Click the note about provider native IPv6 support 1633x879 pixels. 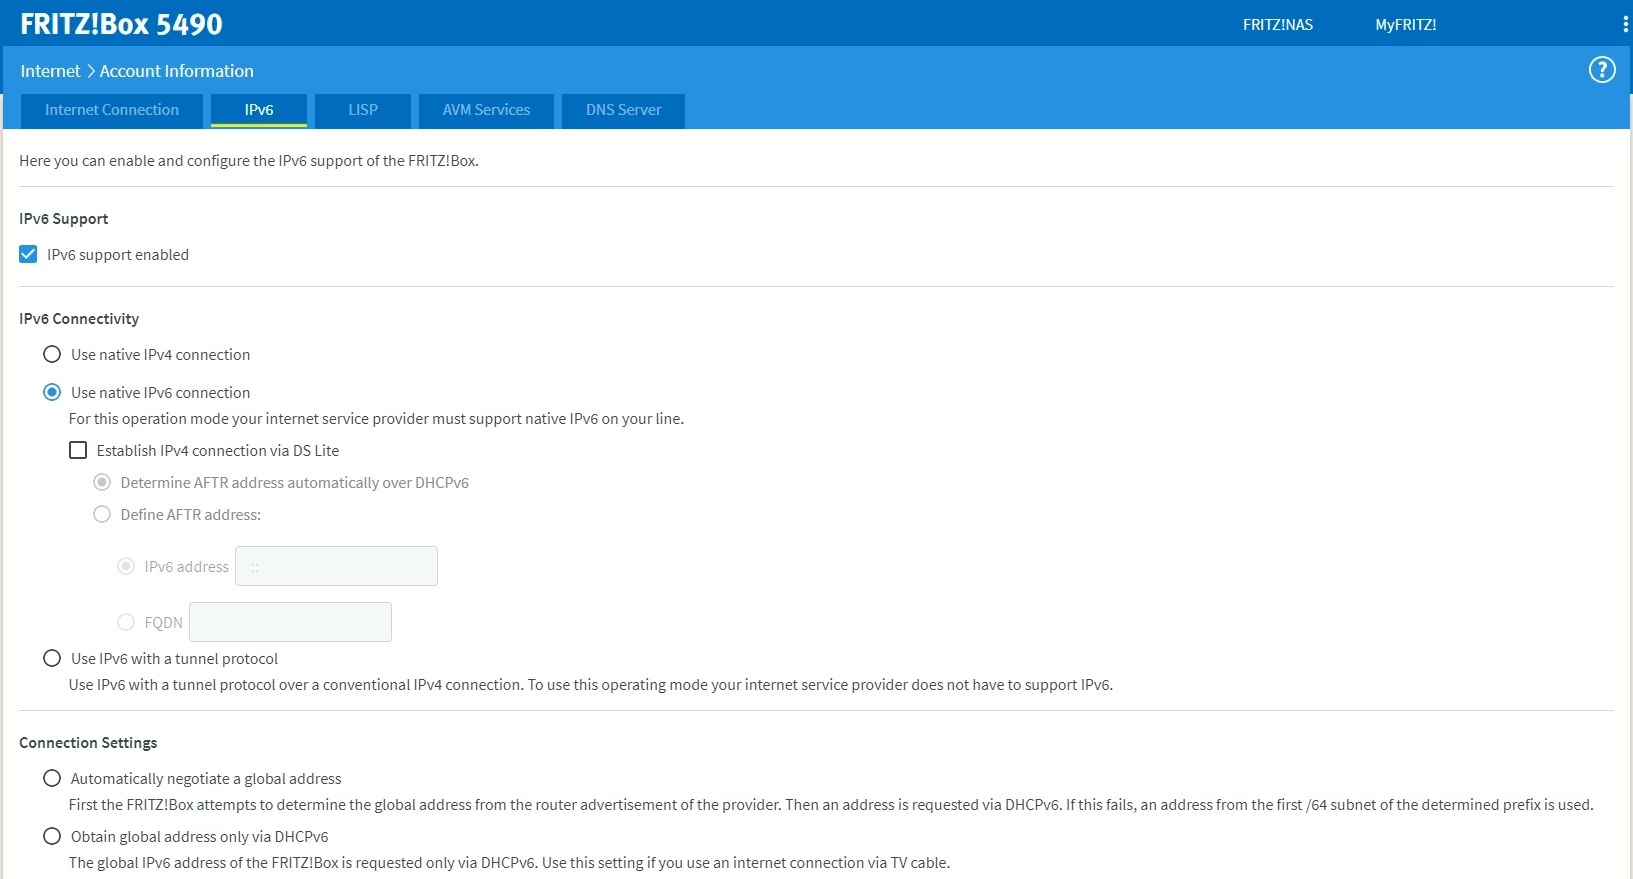[376, 419]
